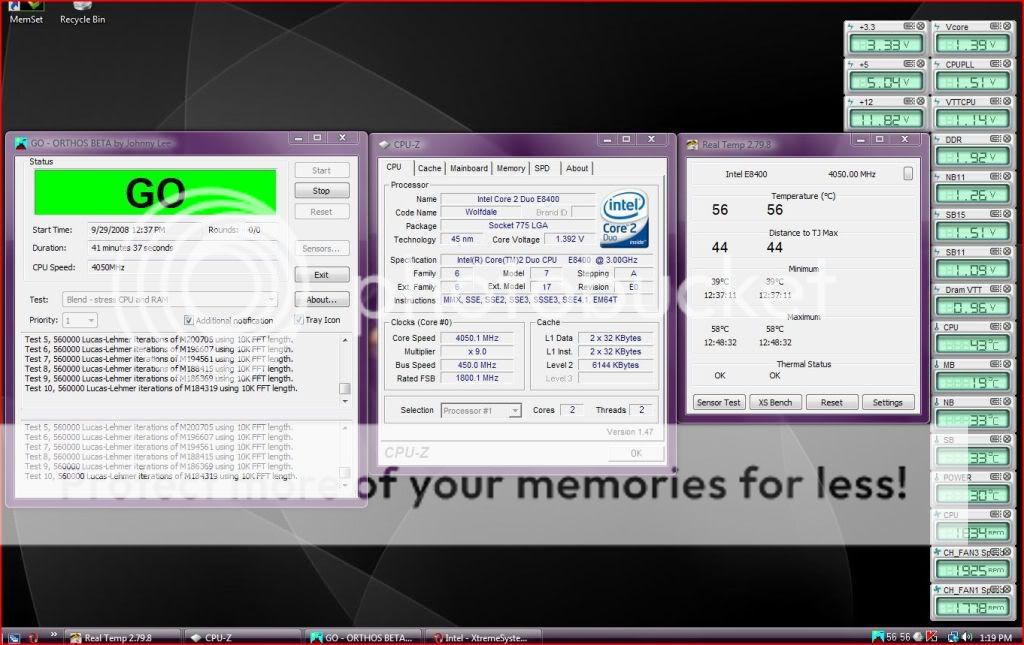
Task: Click scroll up arrow of ORTHOS upper log
Action: point(345,340)
